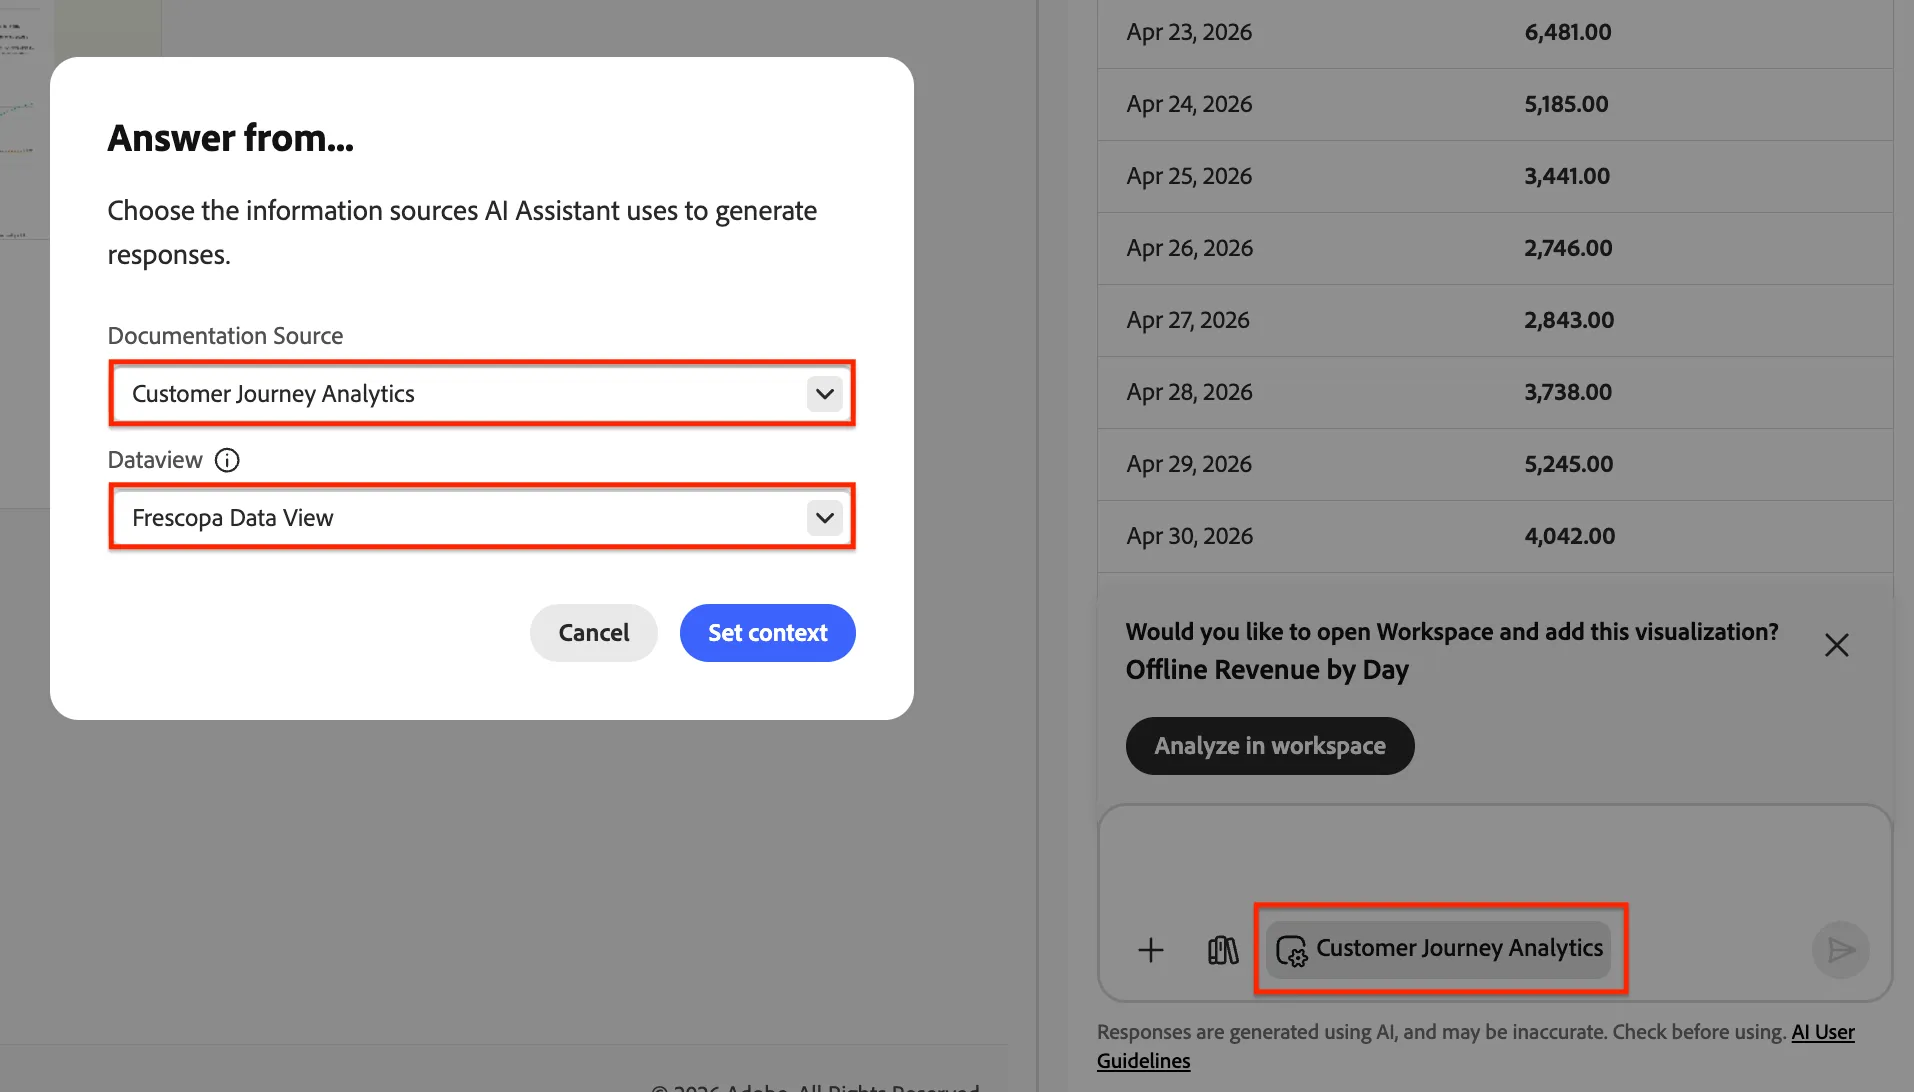
Task: Click the Set context button
Action: (x=768, y=633)
